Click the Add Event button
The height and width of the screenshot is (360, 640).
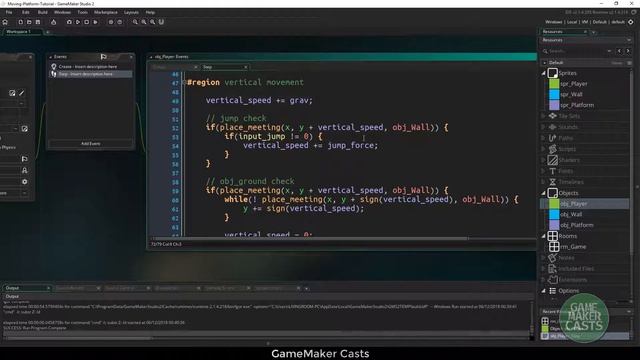91,144
